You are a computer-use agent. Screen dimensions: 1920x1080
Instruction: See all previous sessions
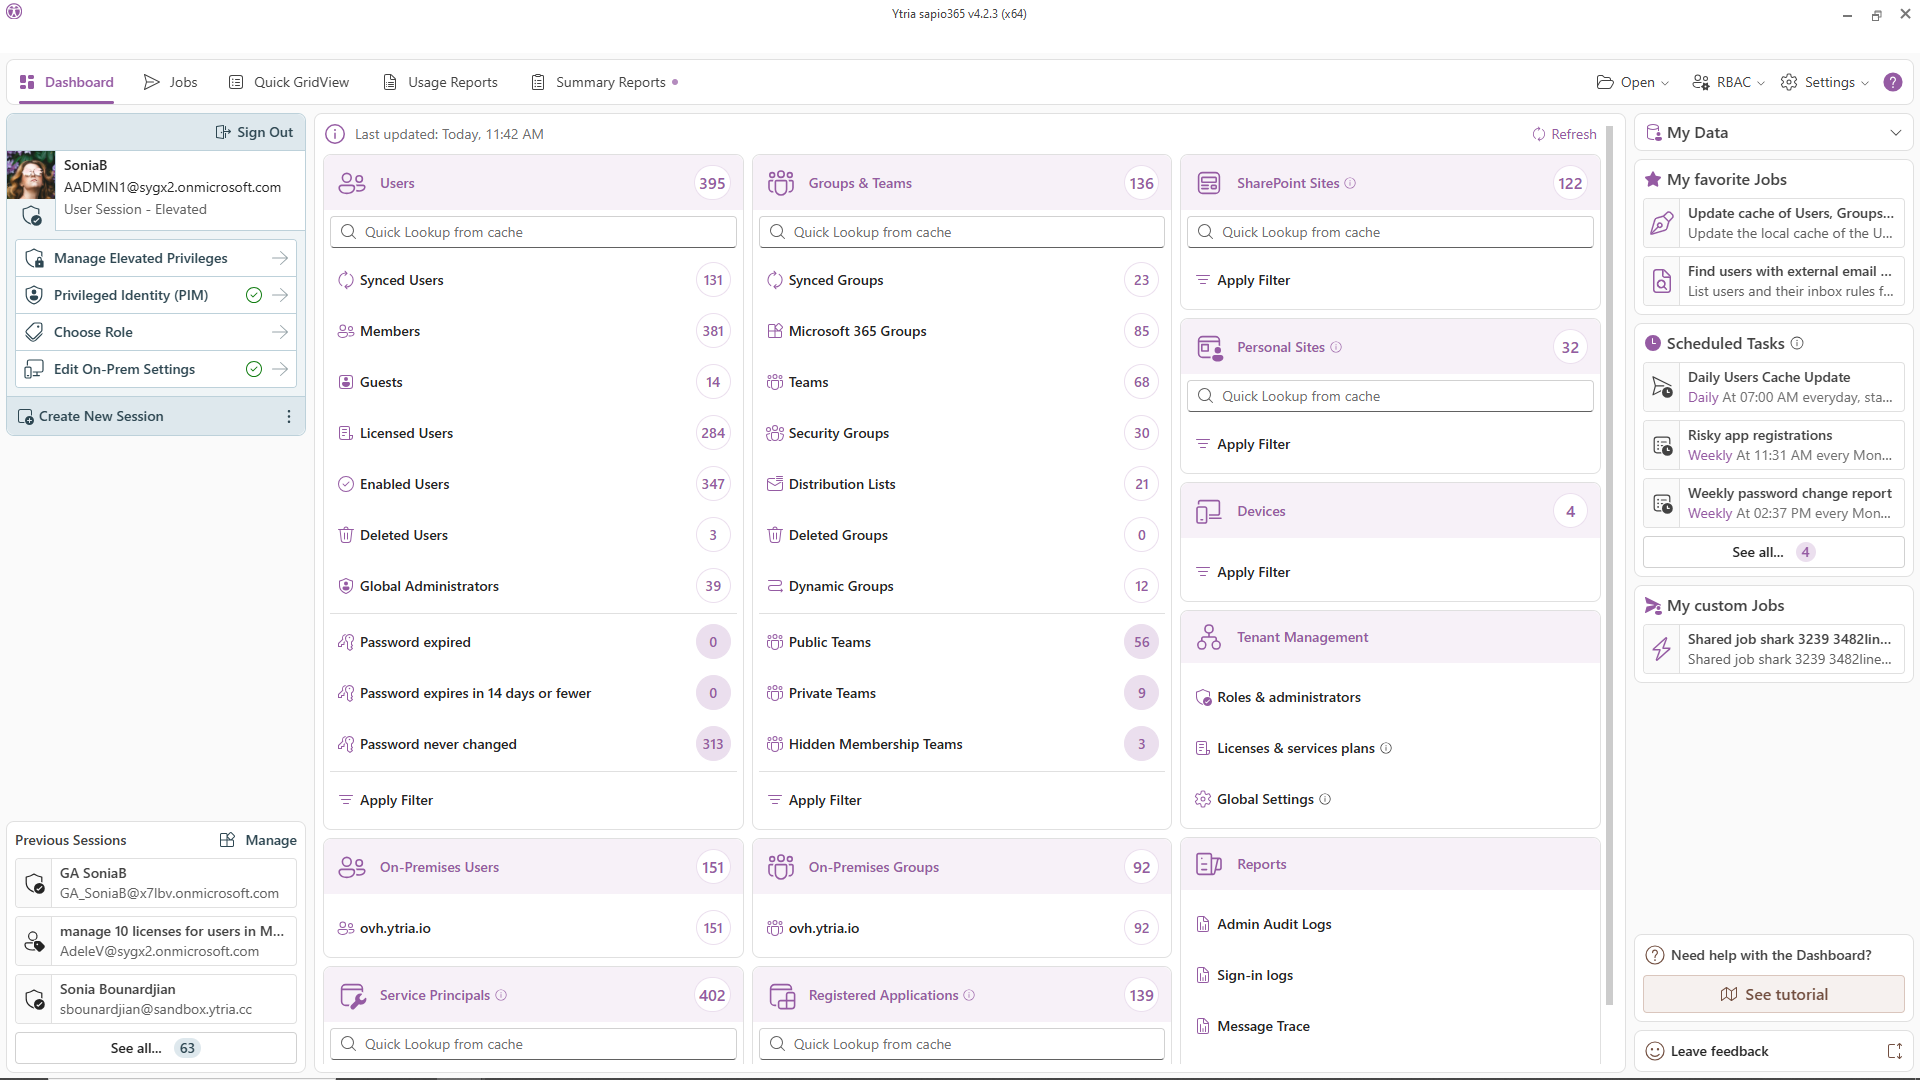[155, 1048]
